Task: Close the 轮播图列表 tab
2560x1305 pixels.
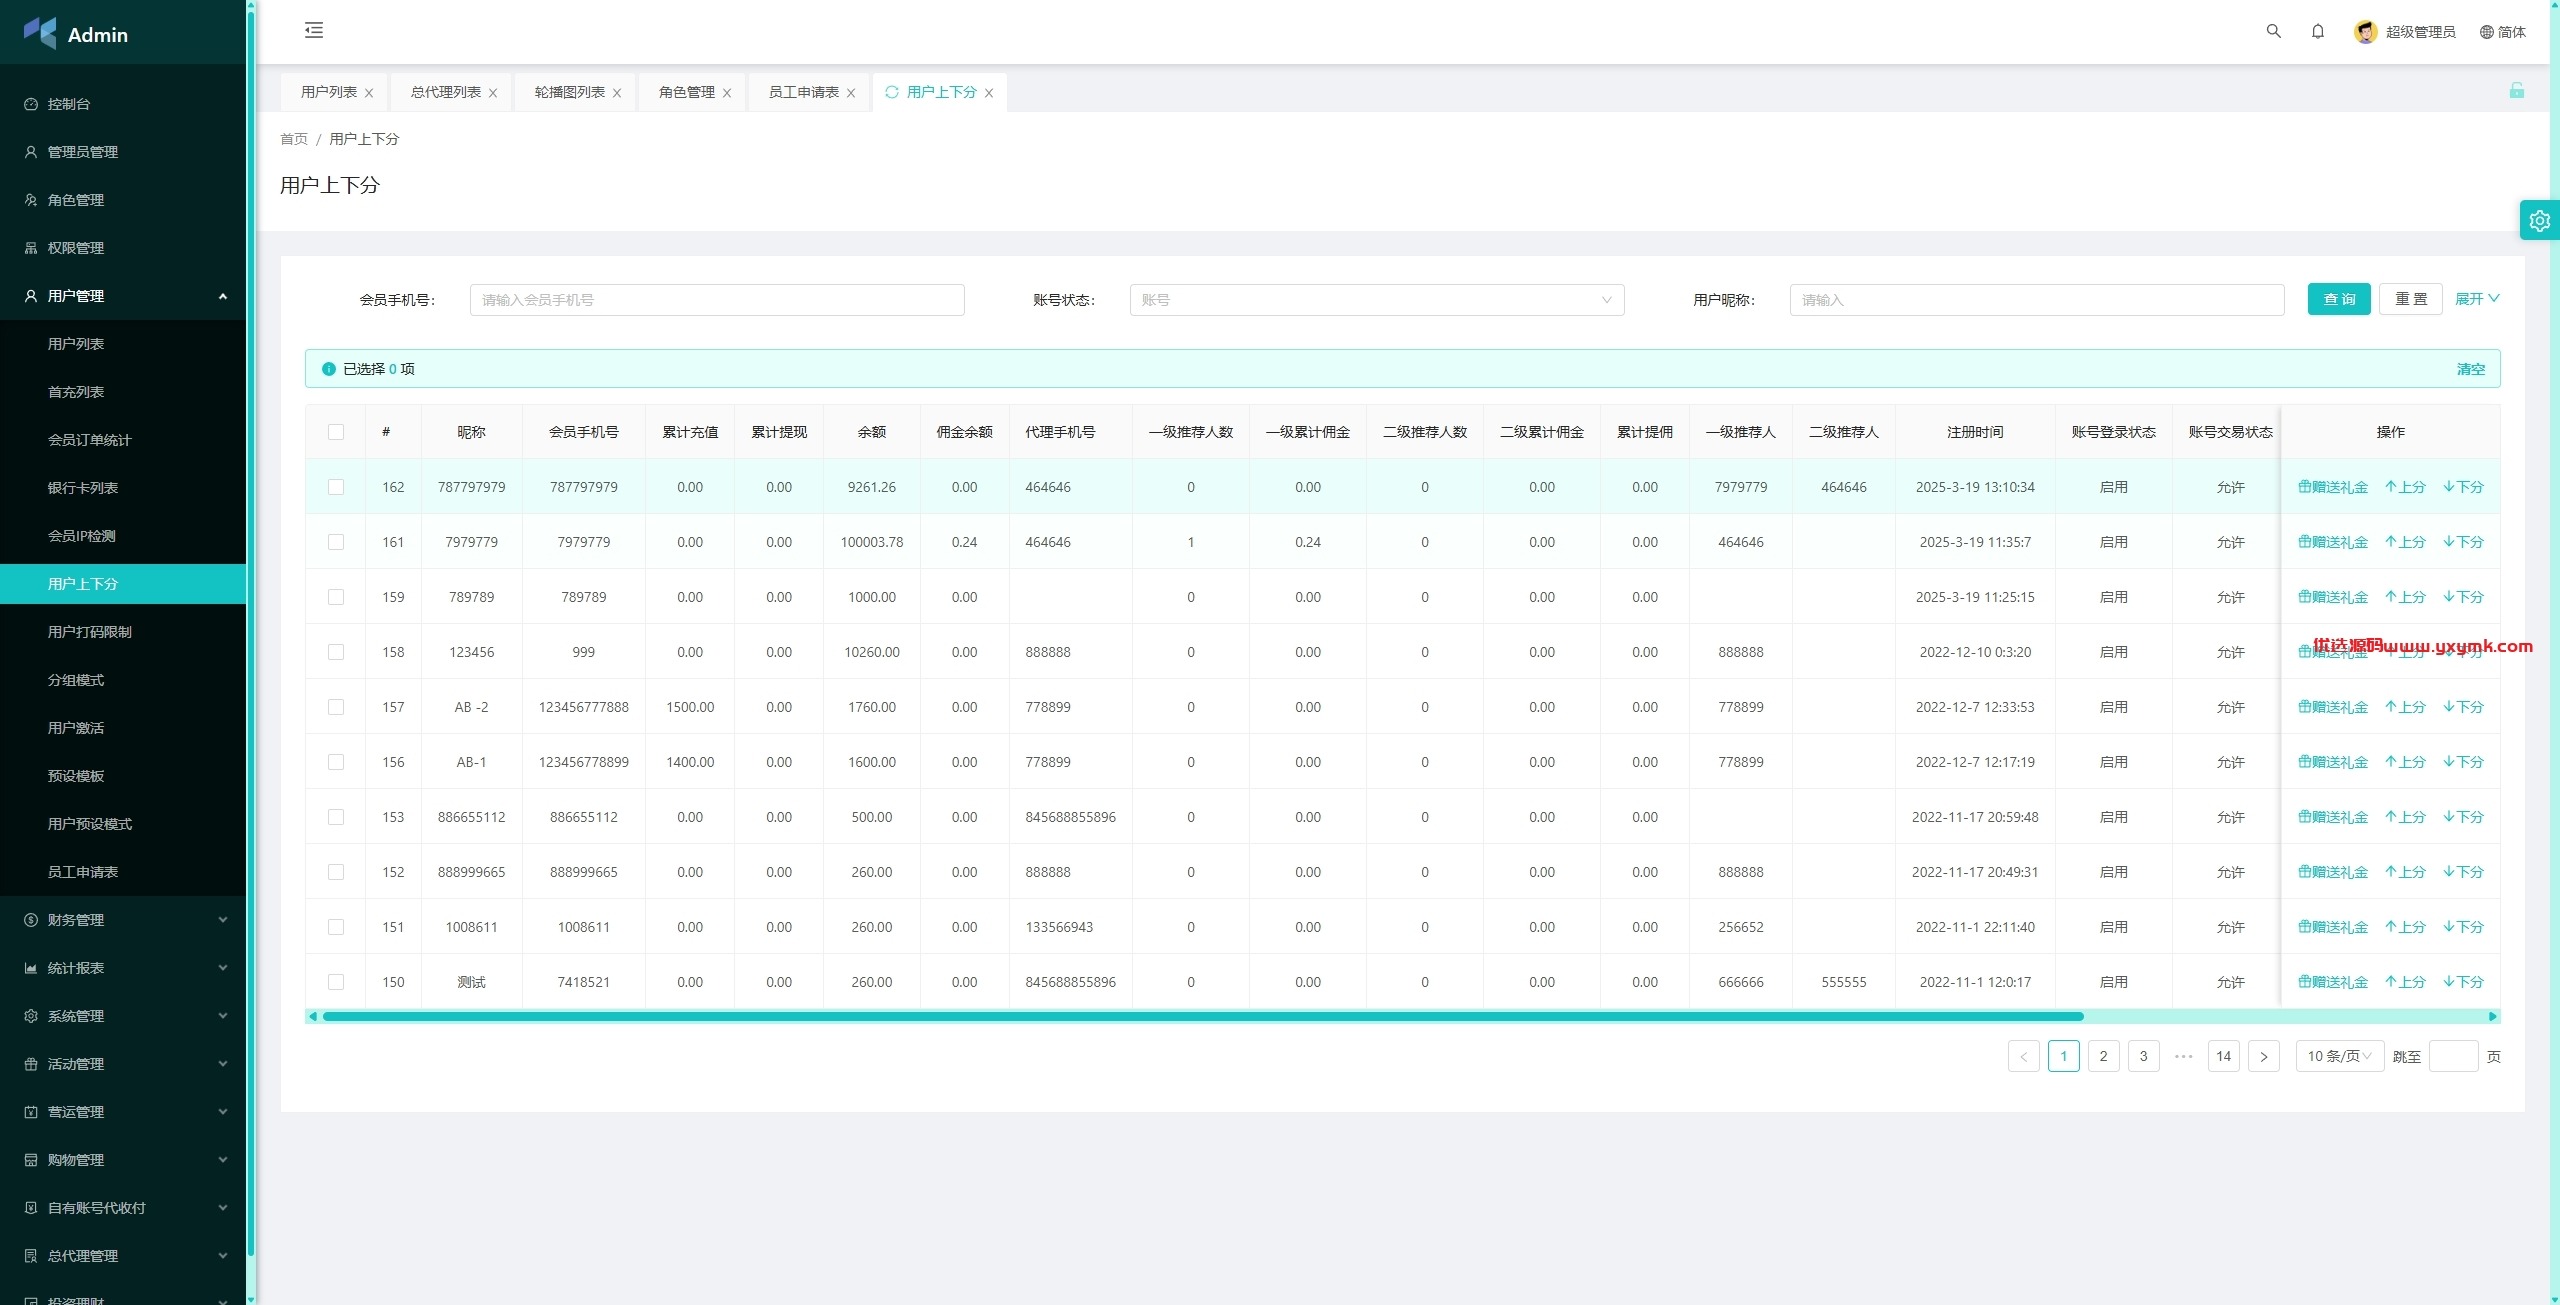Action: click(x=617, y=93)
